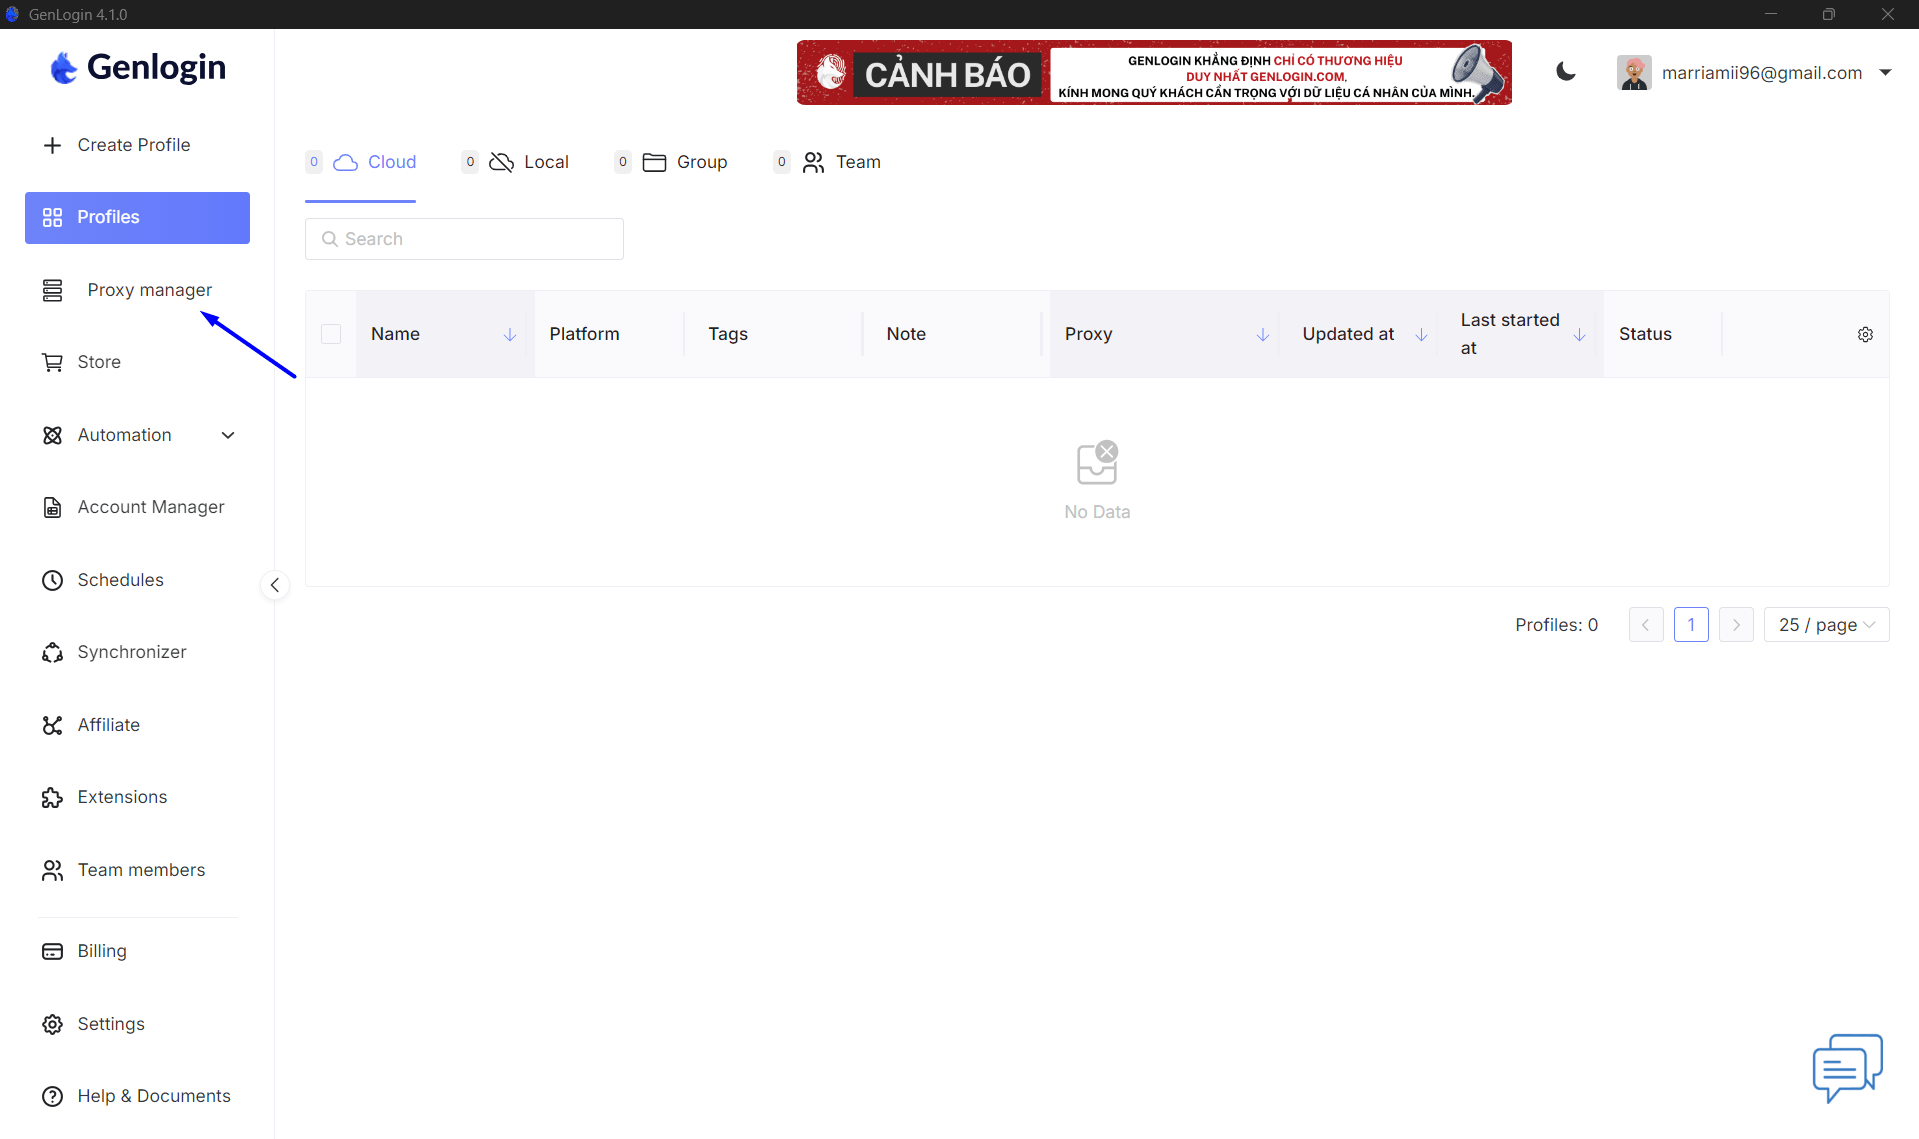Expand the Automation submenu chevron
The height and width of the screenshot is (1139, 1919).
(228, 435)
